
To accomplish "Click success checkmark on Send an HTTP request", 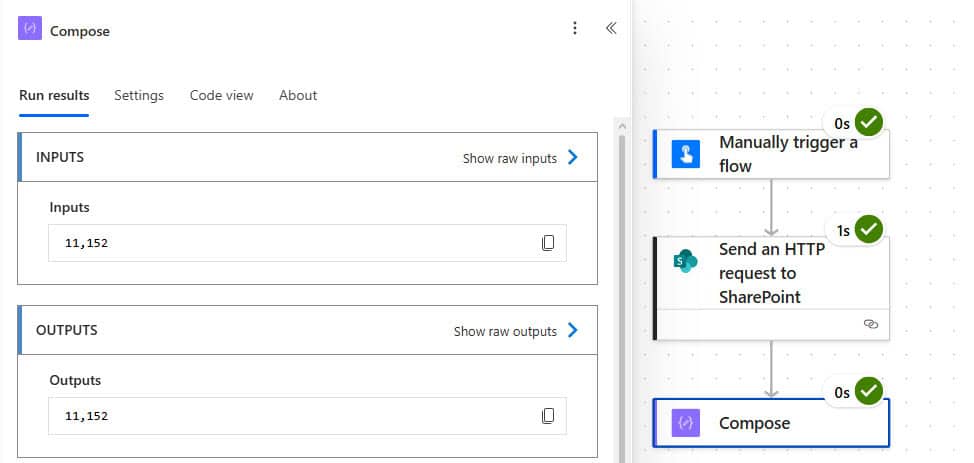I will pos(869,230).
